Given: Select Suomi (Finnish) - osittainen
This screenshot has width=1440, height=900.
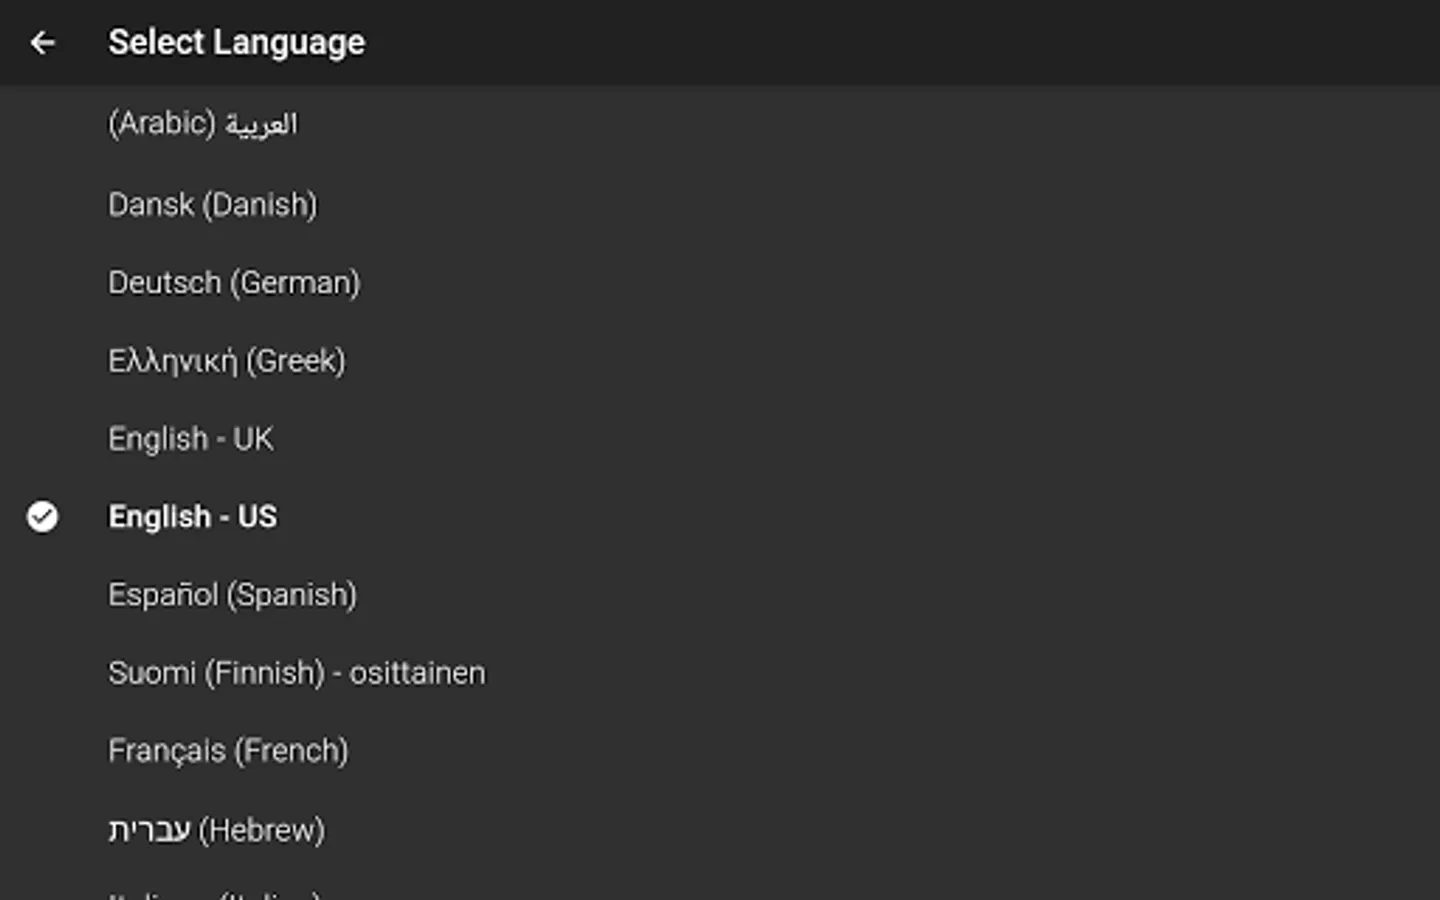Looking at the screenshot, I should [296, 673].
